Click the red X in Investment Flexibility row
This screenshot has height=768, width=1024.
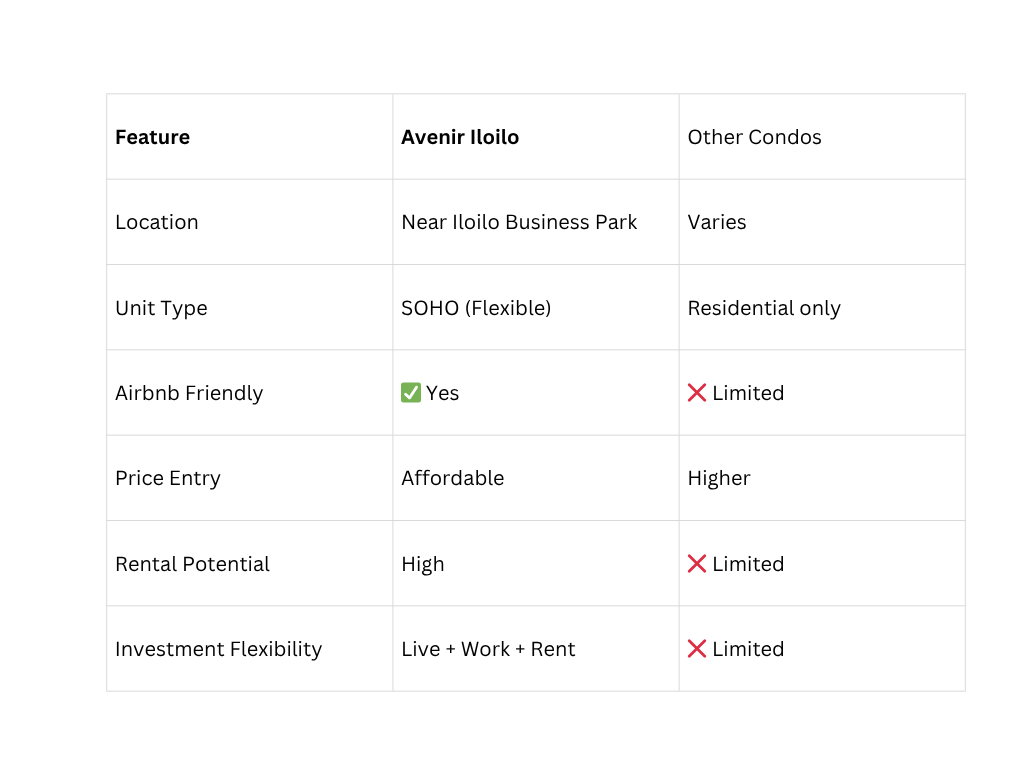(697, 648)
